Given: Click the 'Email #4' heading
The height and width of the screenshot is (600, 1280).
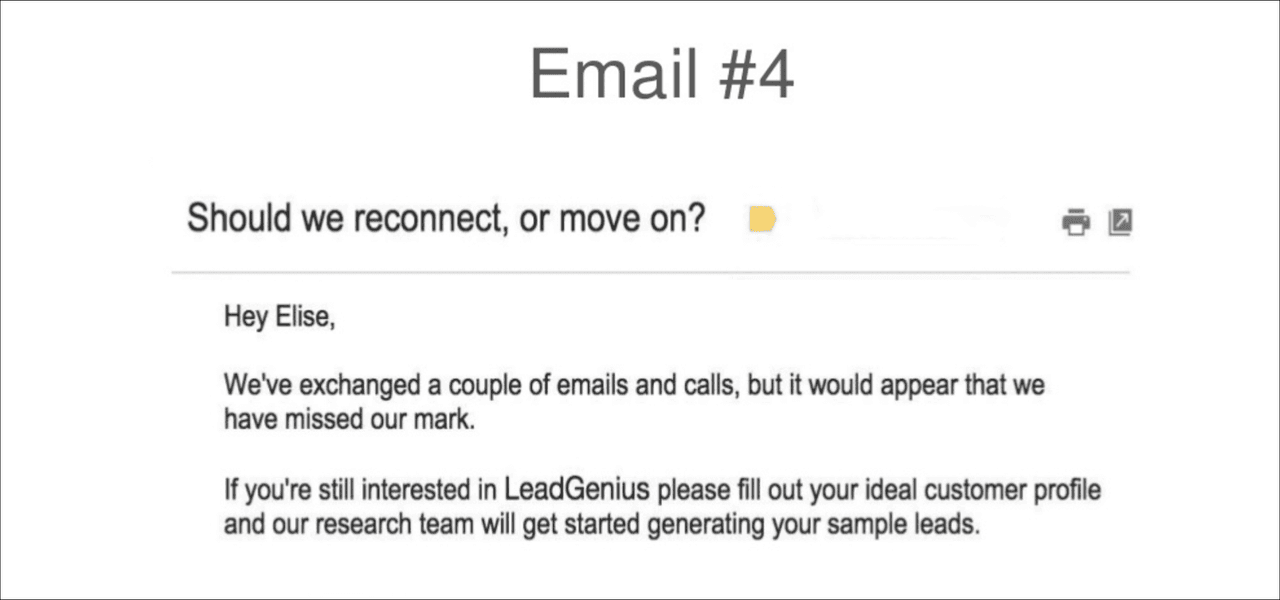Looking at the screenshot, I should (661, 74).
